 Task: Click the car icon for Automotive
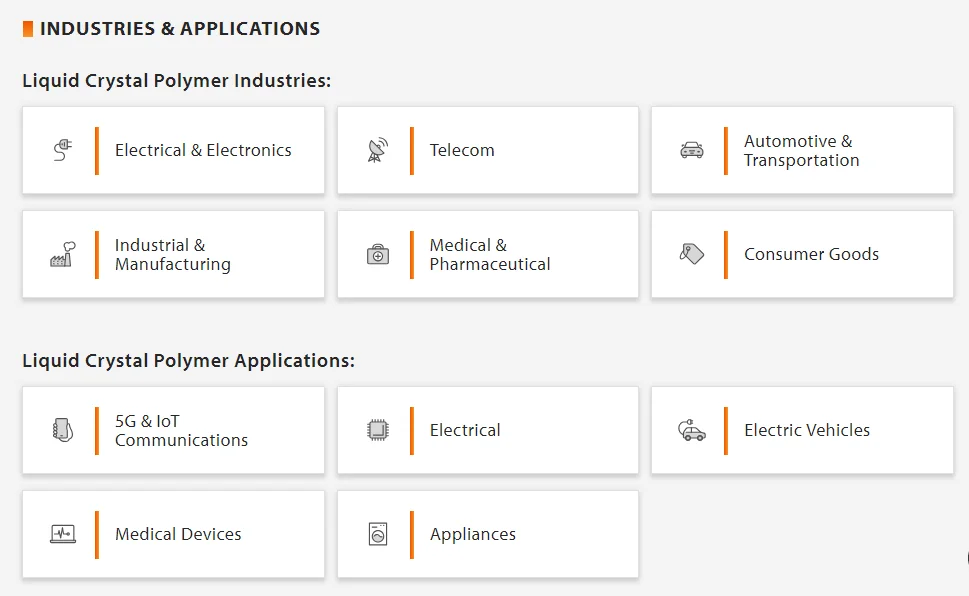coord(691,150)
